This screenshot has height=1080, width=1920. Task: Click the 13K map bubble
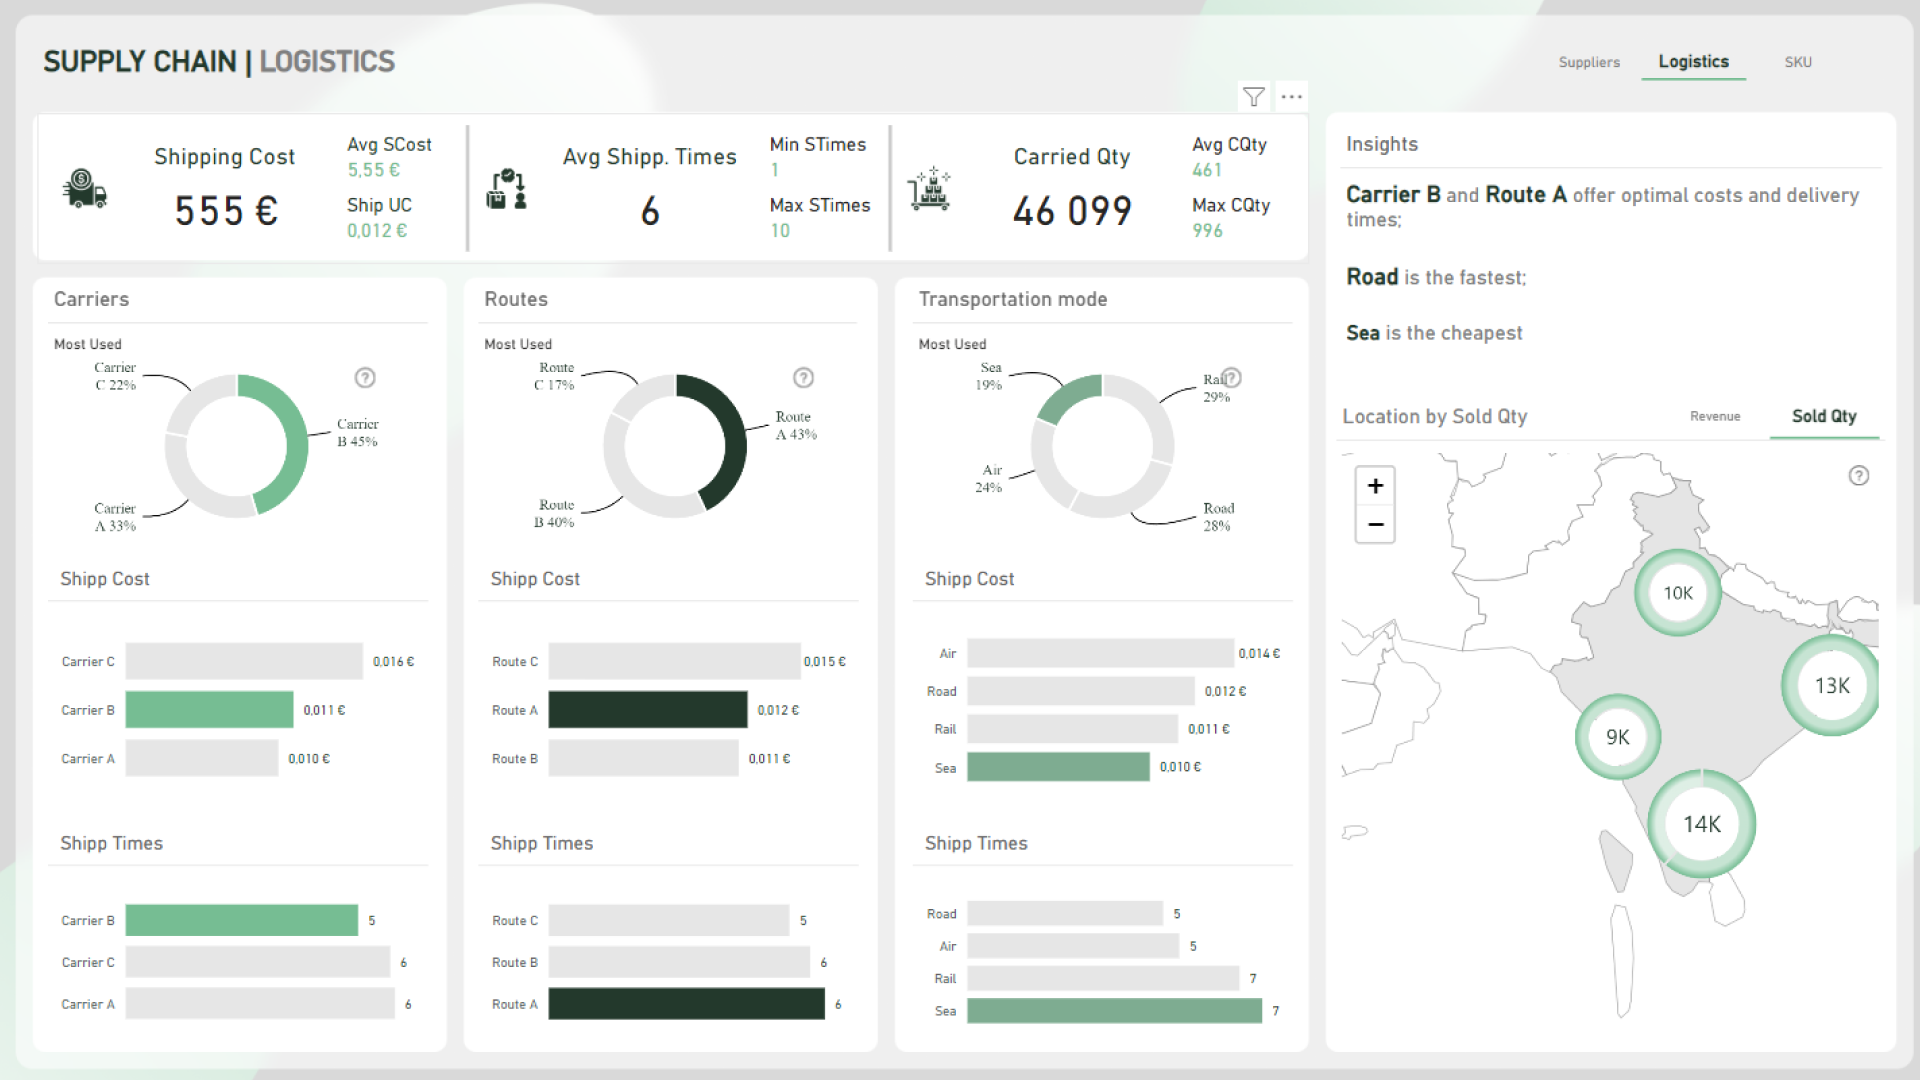1831,686
